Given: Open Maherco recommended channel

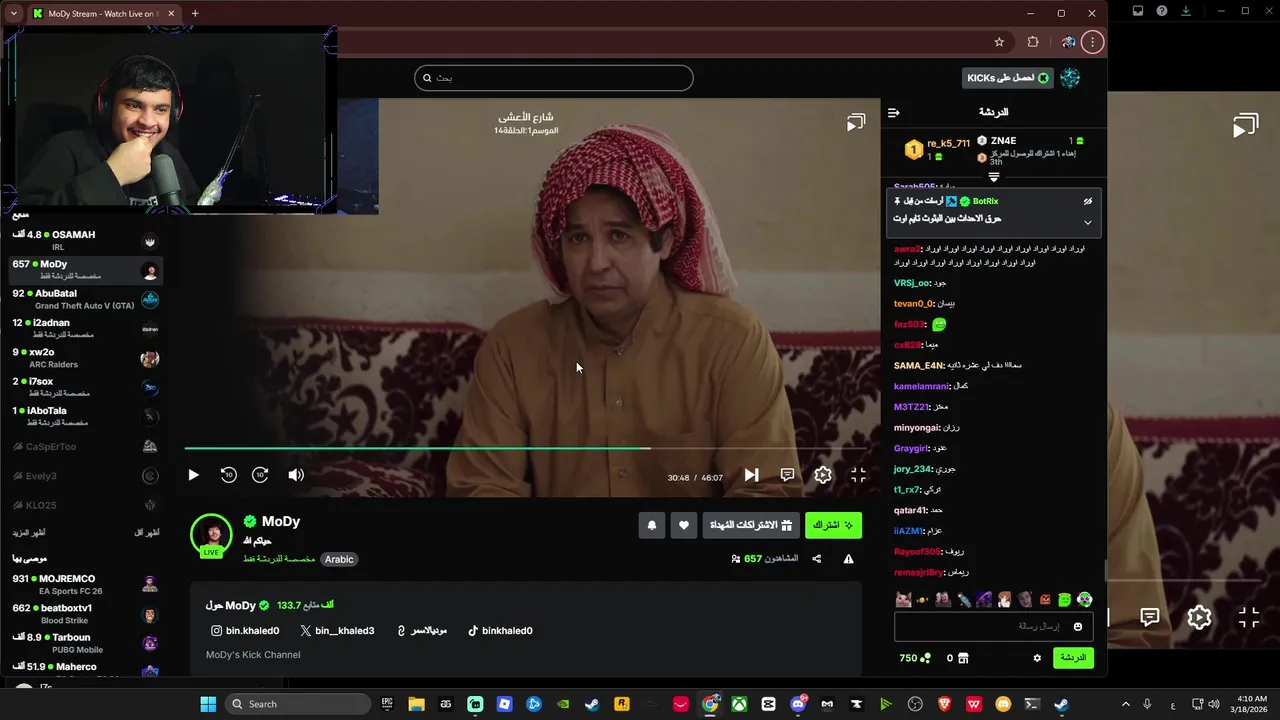Looking at the screenshot, I should pyautogui.click(x=84, y=668).
